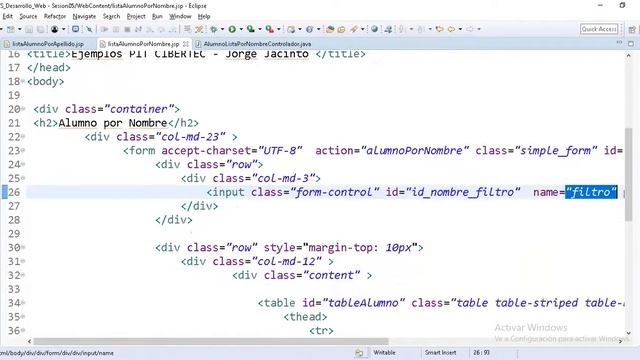Open the Help menu
Image resolution: width=640 pixels, height=360 pixels.
tap(204, 16)
